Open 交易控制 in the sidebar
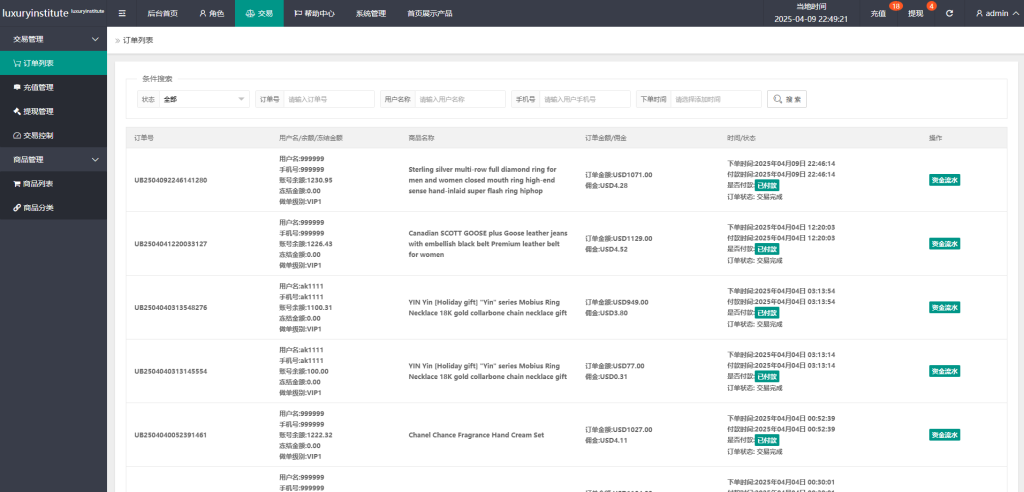 coord(54,136)
